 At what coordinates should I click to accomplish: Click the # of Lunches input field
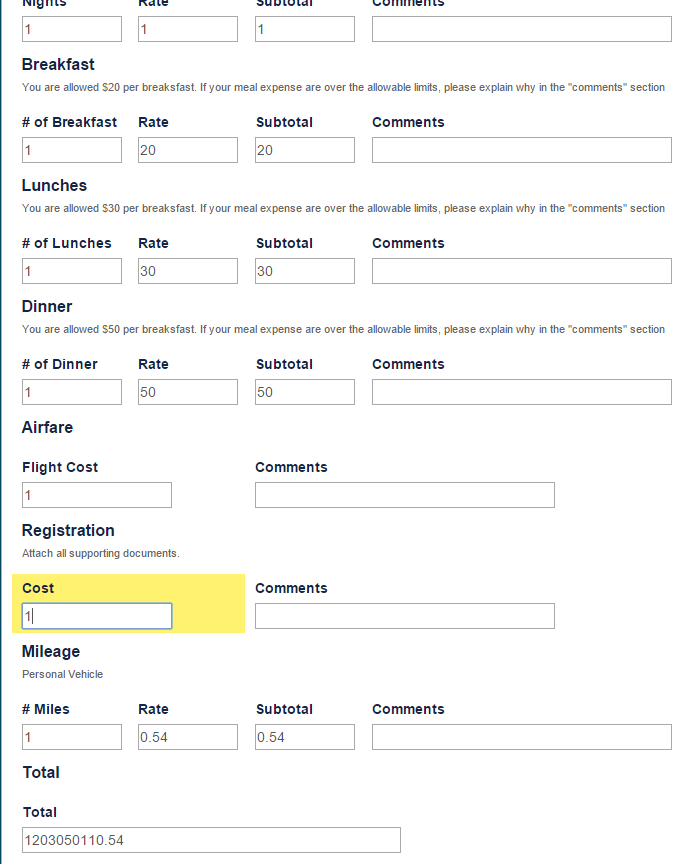point(72,271)
